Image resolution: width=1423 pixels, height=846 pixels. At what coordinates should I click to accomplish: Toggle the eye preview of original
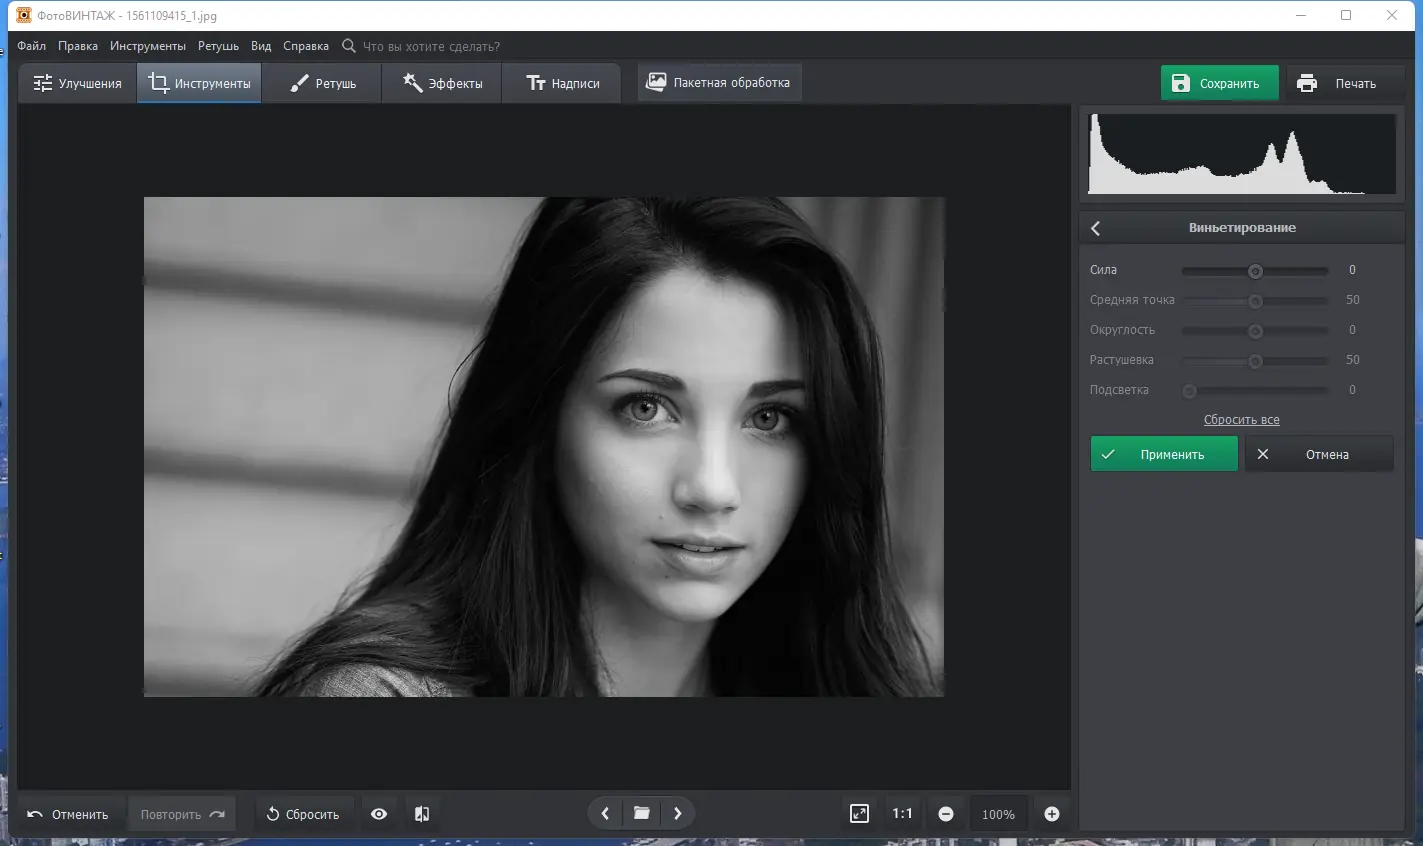379,814
